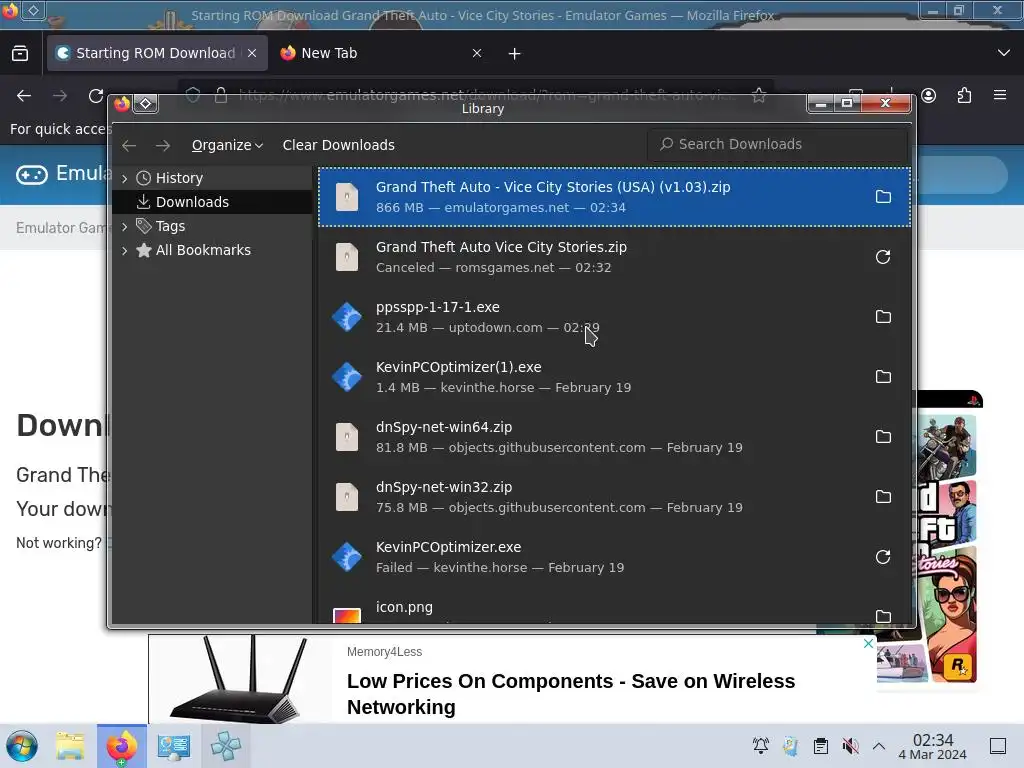The height and width of the screenshot is (768, 1024).
Task: Click the ppsspp-1-17-1.exe file icon
Action: tap(347, 317)
